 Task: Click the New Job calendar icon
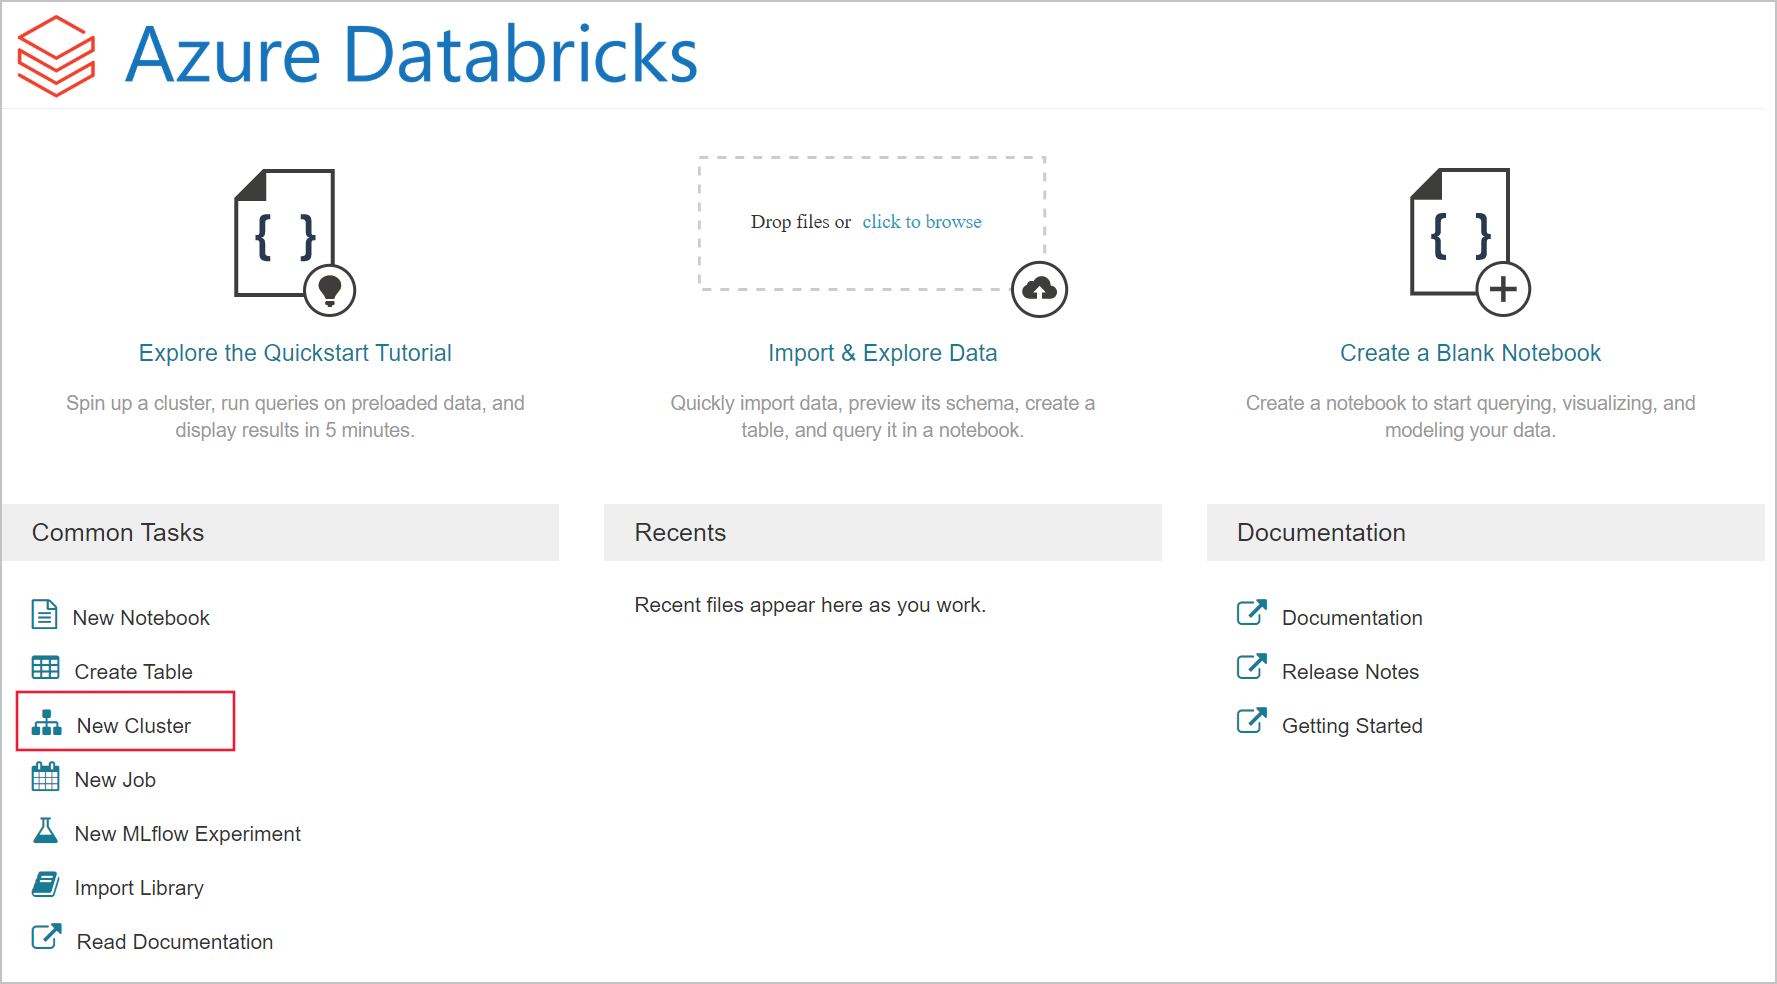tap(44, 776)
